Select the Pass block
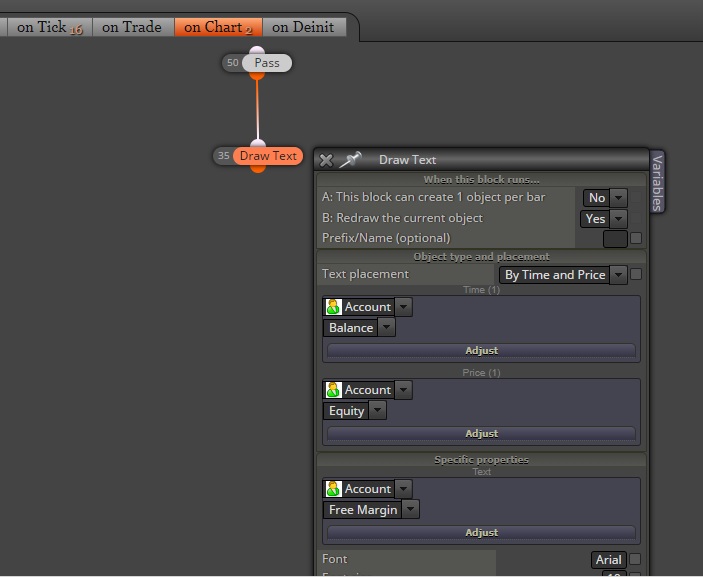Image resolution: width=703 pixels, height=579 pixels. coord(267,63)
